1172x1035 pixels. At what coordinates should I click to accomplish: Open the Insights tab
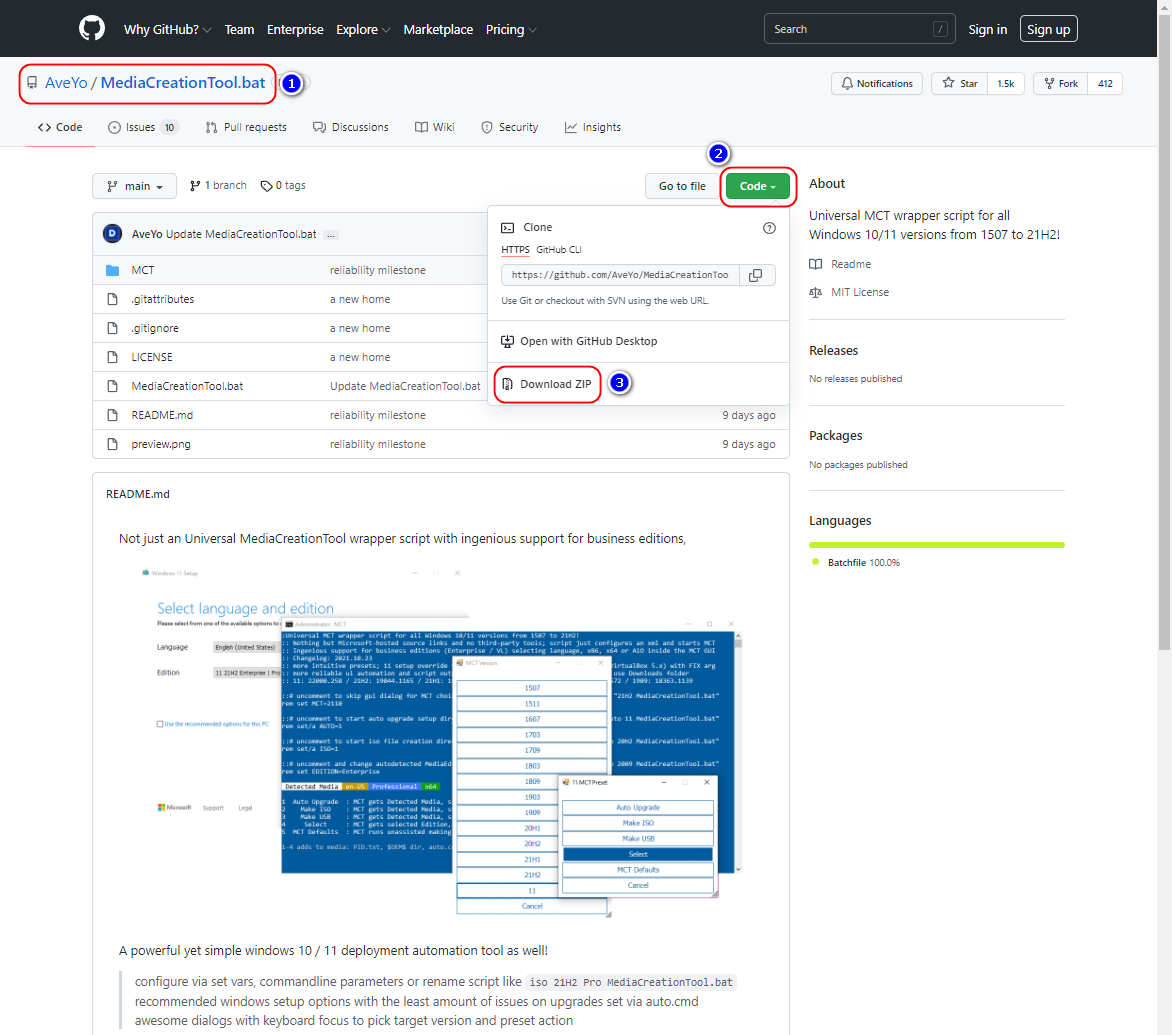tap(593, 127)
